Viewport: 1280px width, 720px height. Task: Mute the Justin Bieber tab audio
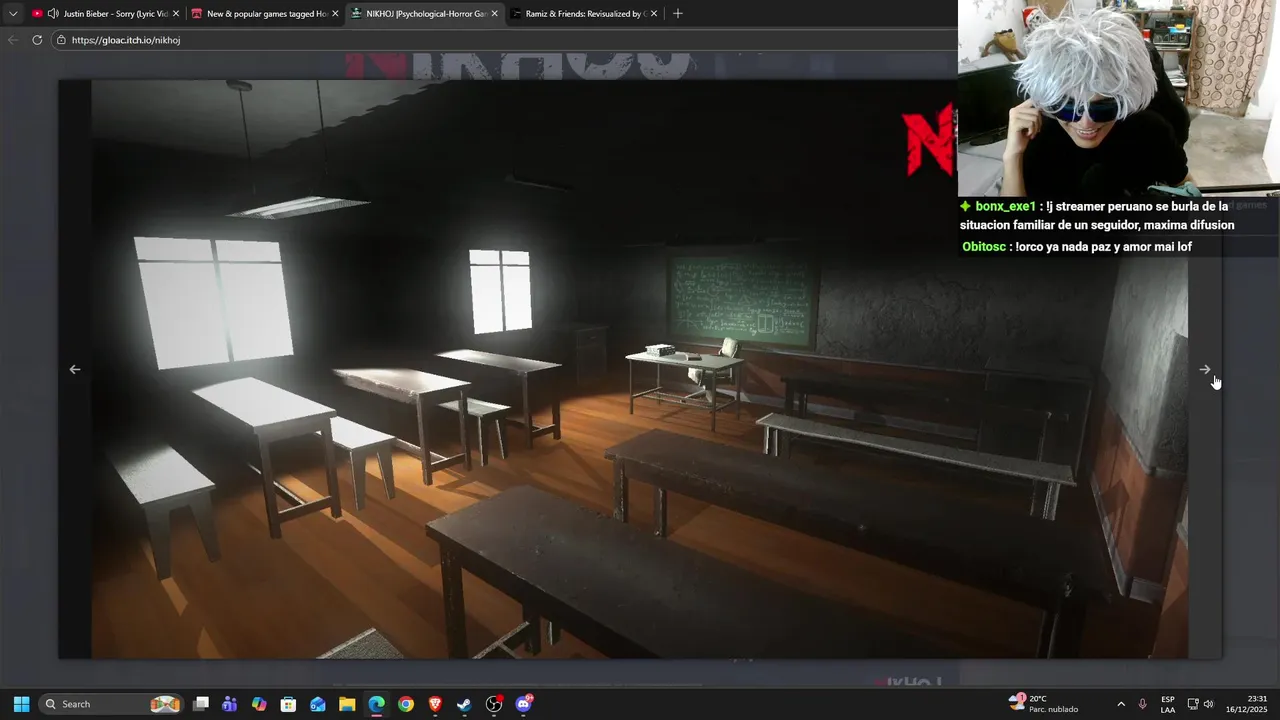click(x=53, y=14)
